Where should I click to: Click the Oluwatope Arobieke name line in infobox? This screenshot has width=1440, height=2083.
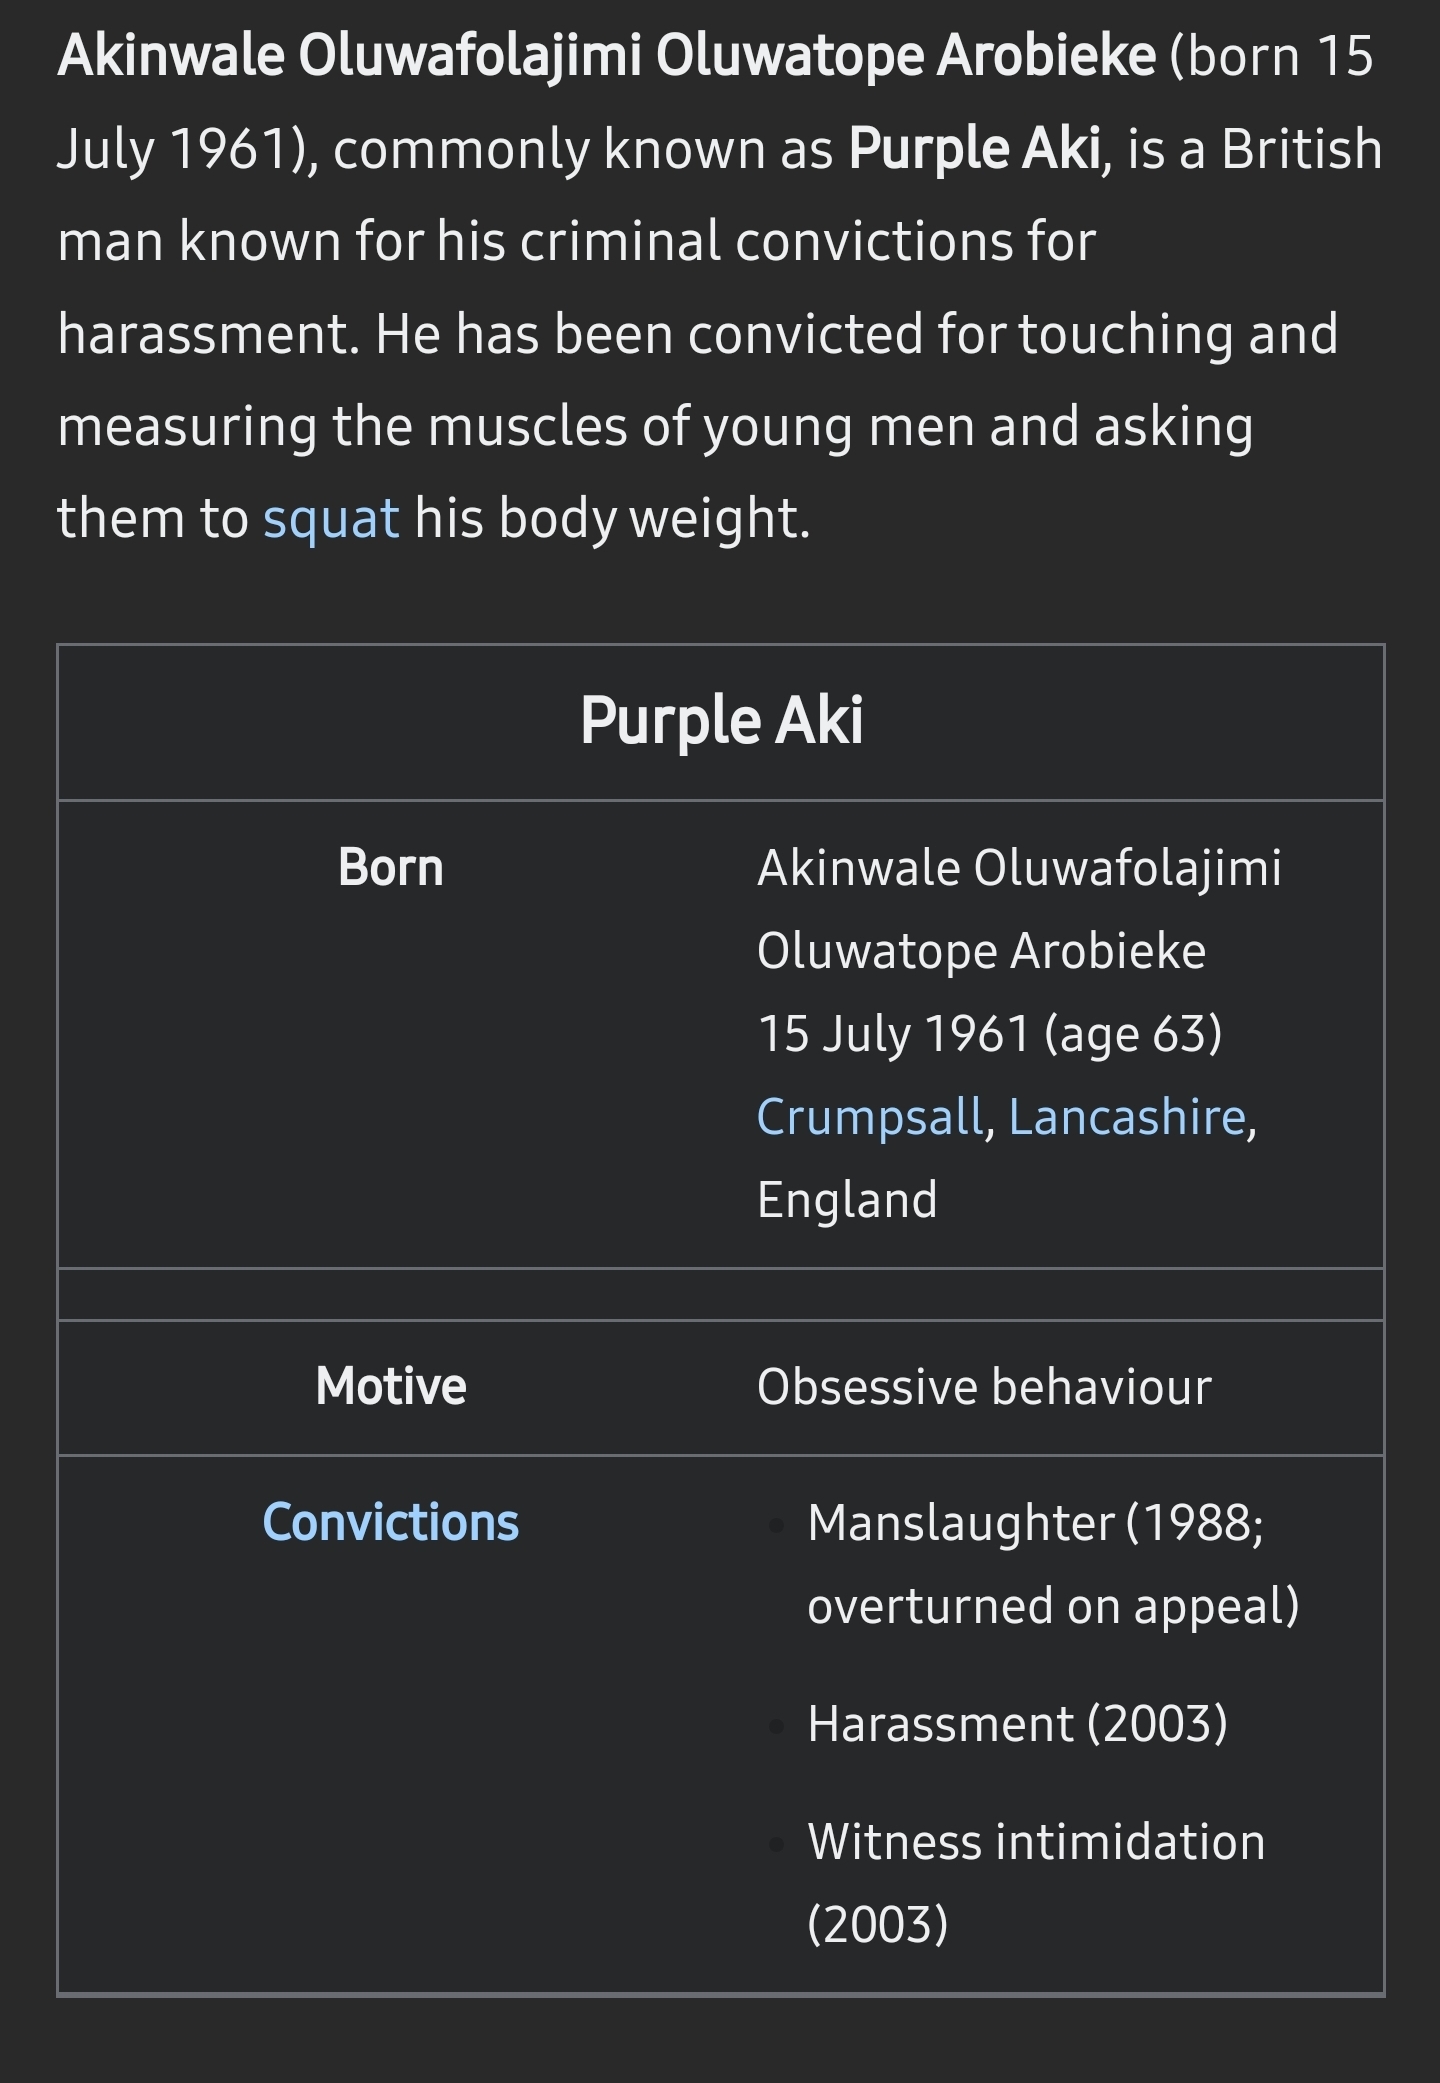(x=981, y=951)
